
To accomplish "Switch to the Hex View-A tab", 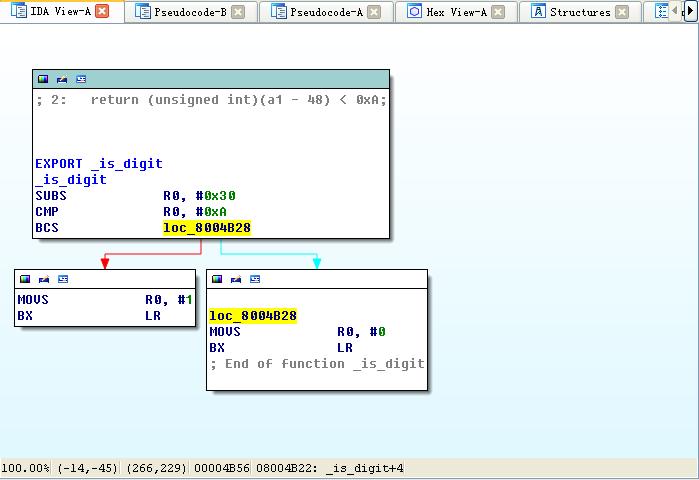I will coord(456,12).
